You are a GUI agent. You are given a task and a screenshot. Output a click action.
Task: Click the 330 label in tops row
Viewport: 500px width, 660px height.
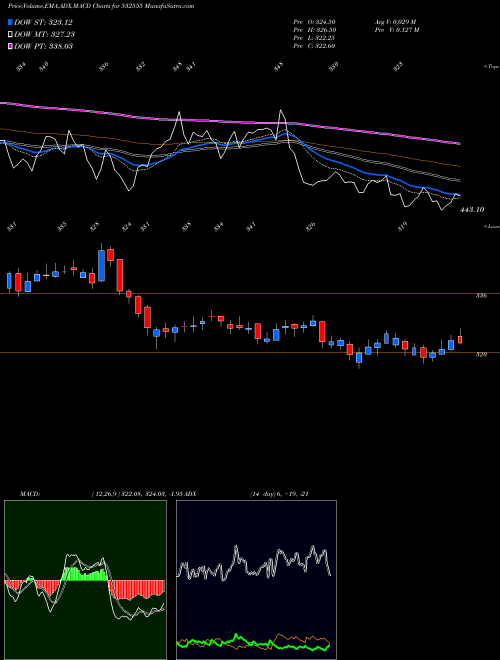[333, 67]
